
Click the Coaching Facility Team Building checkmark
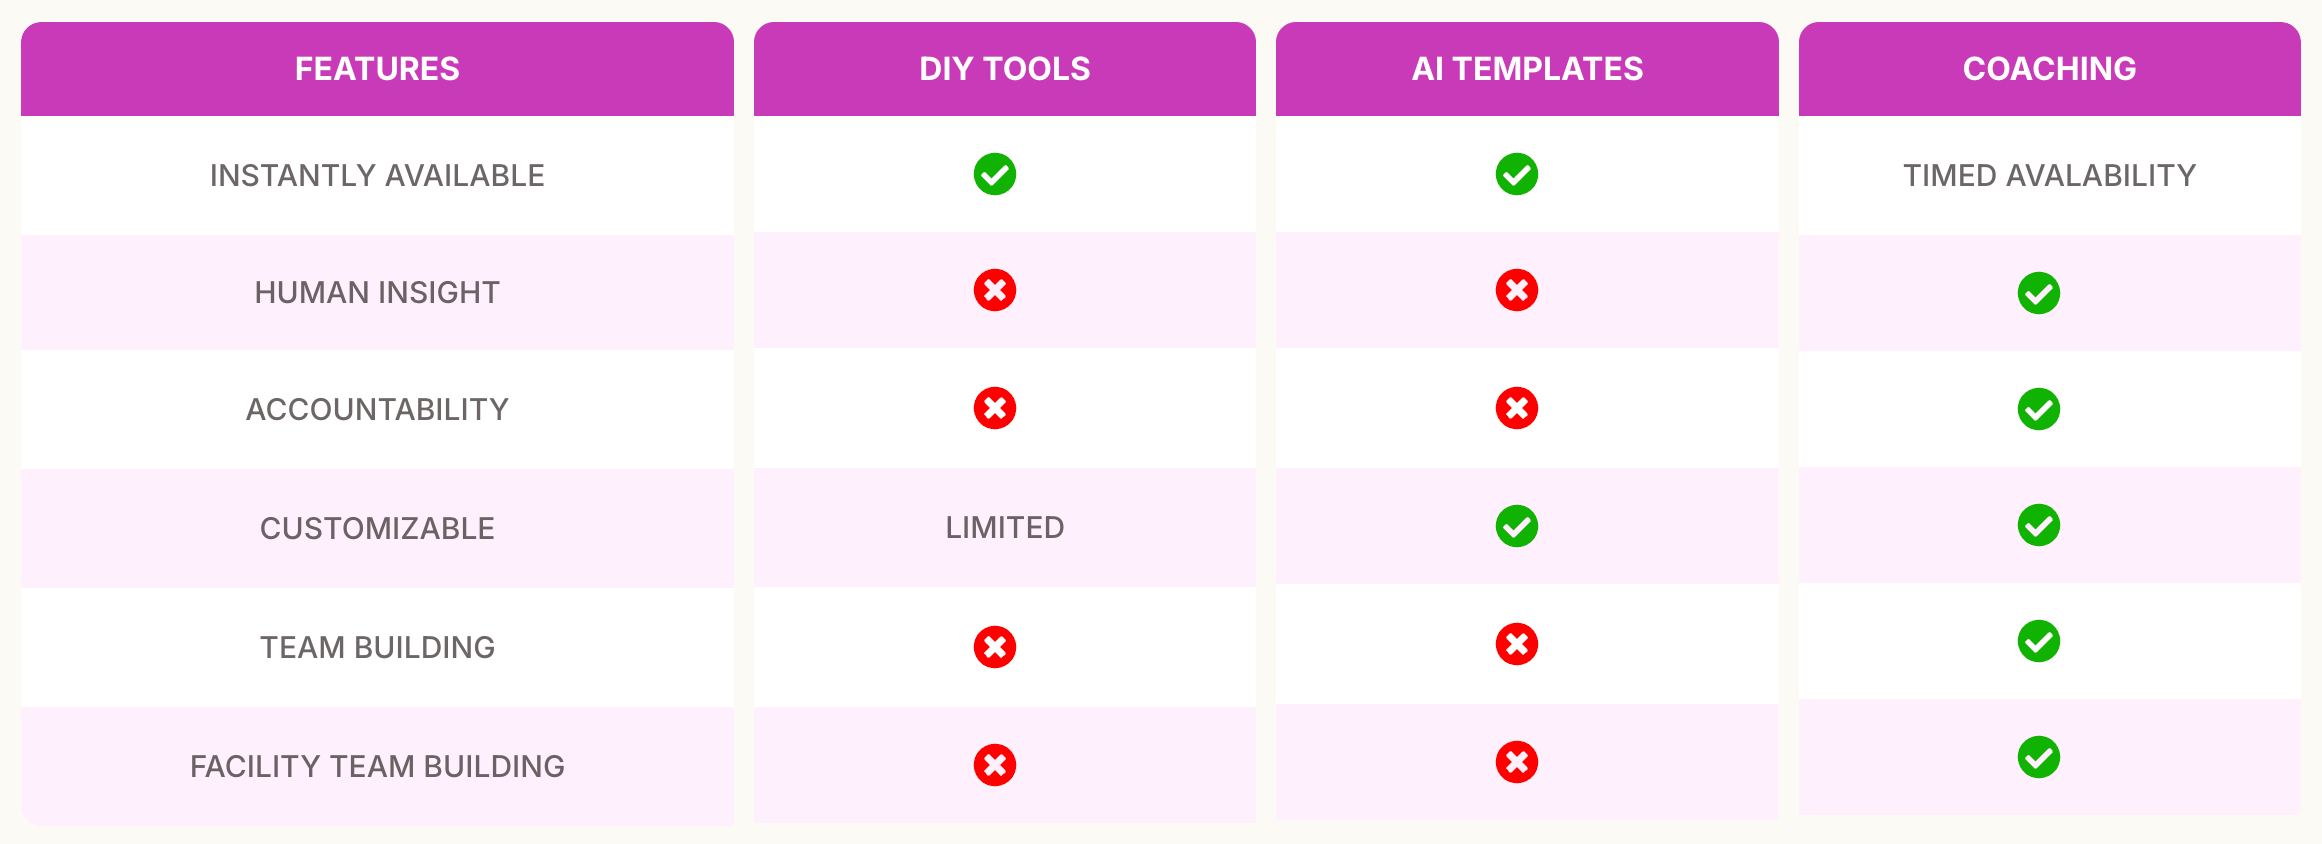click(x=2038, y=757)
